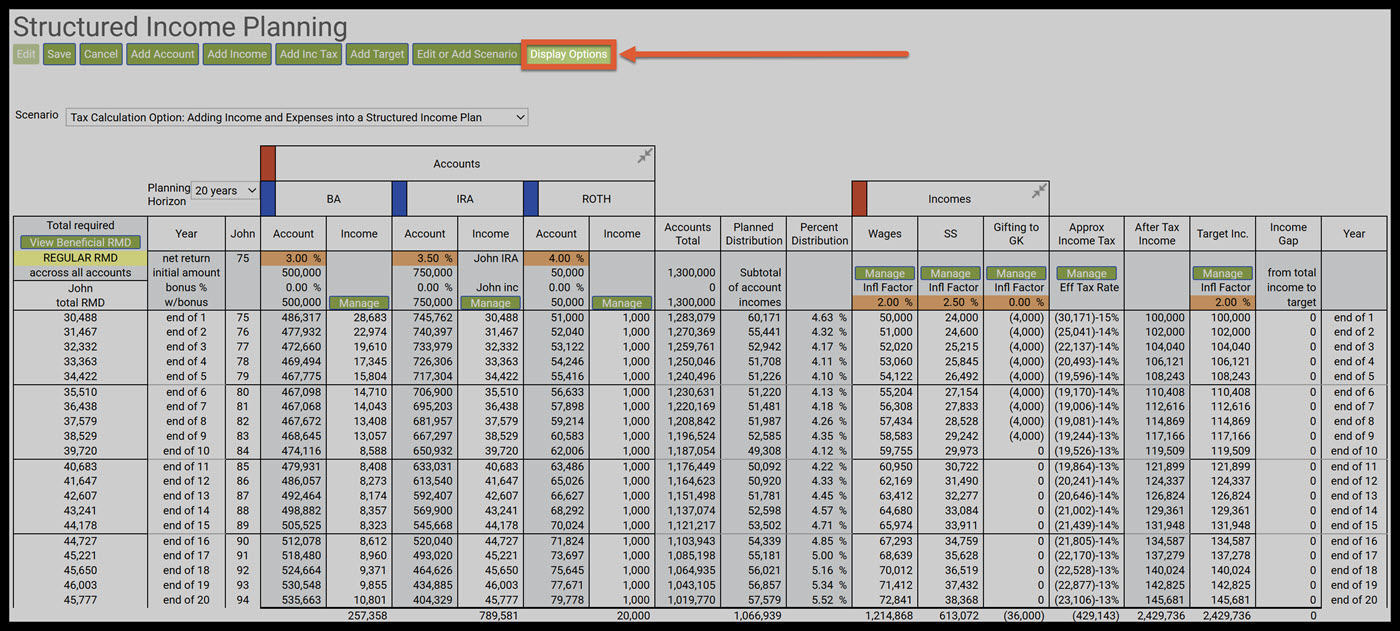Click Manage button under Target Inc.
The image size is (1400, 631).
pyautogui.click(x=1222, y=273)
